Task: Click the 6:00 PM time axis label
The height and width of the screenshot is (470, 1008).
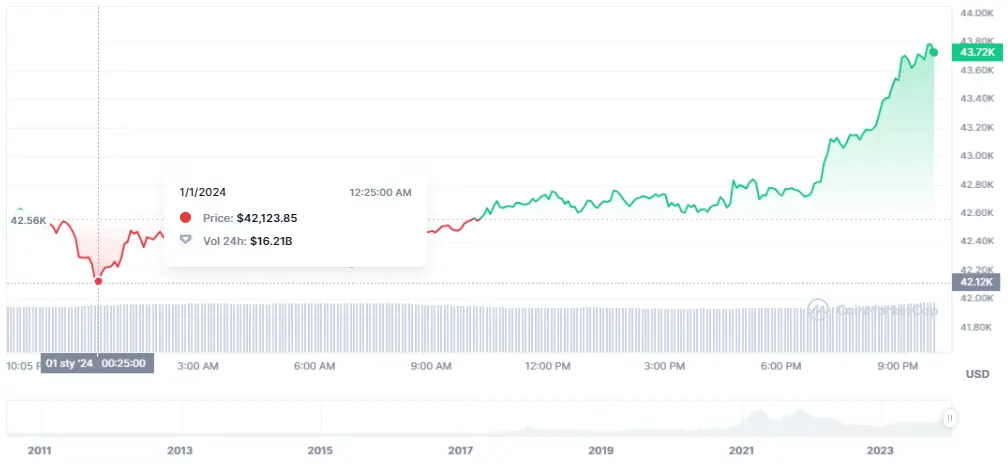Action: click(x=780, y=366)
